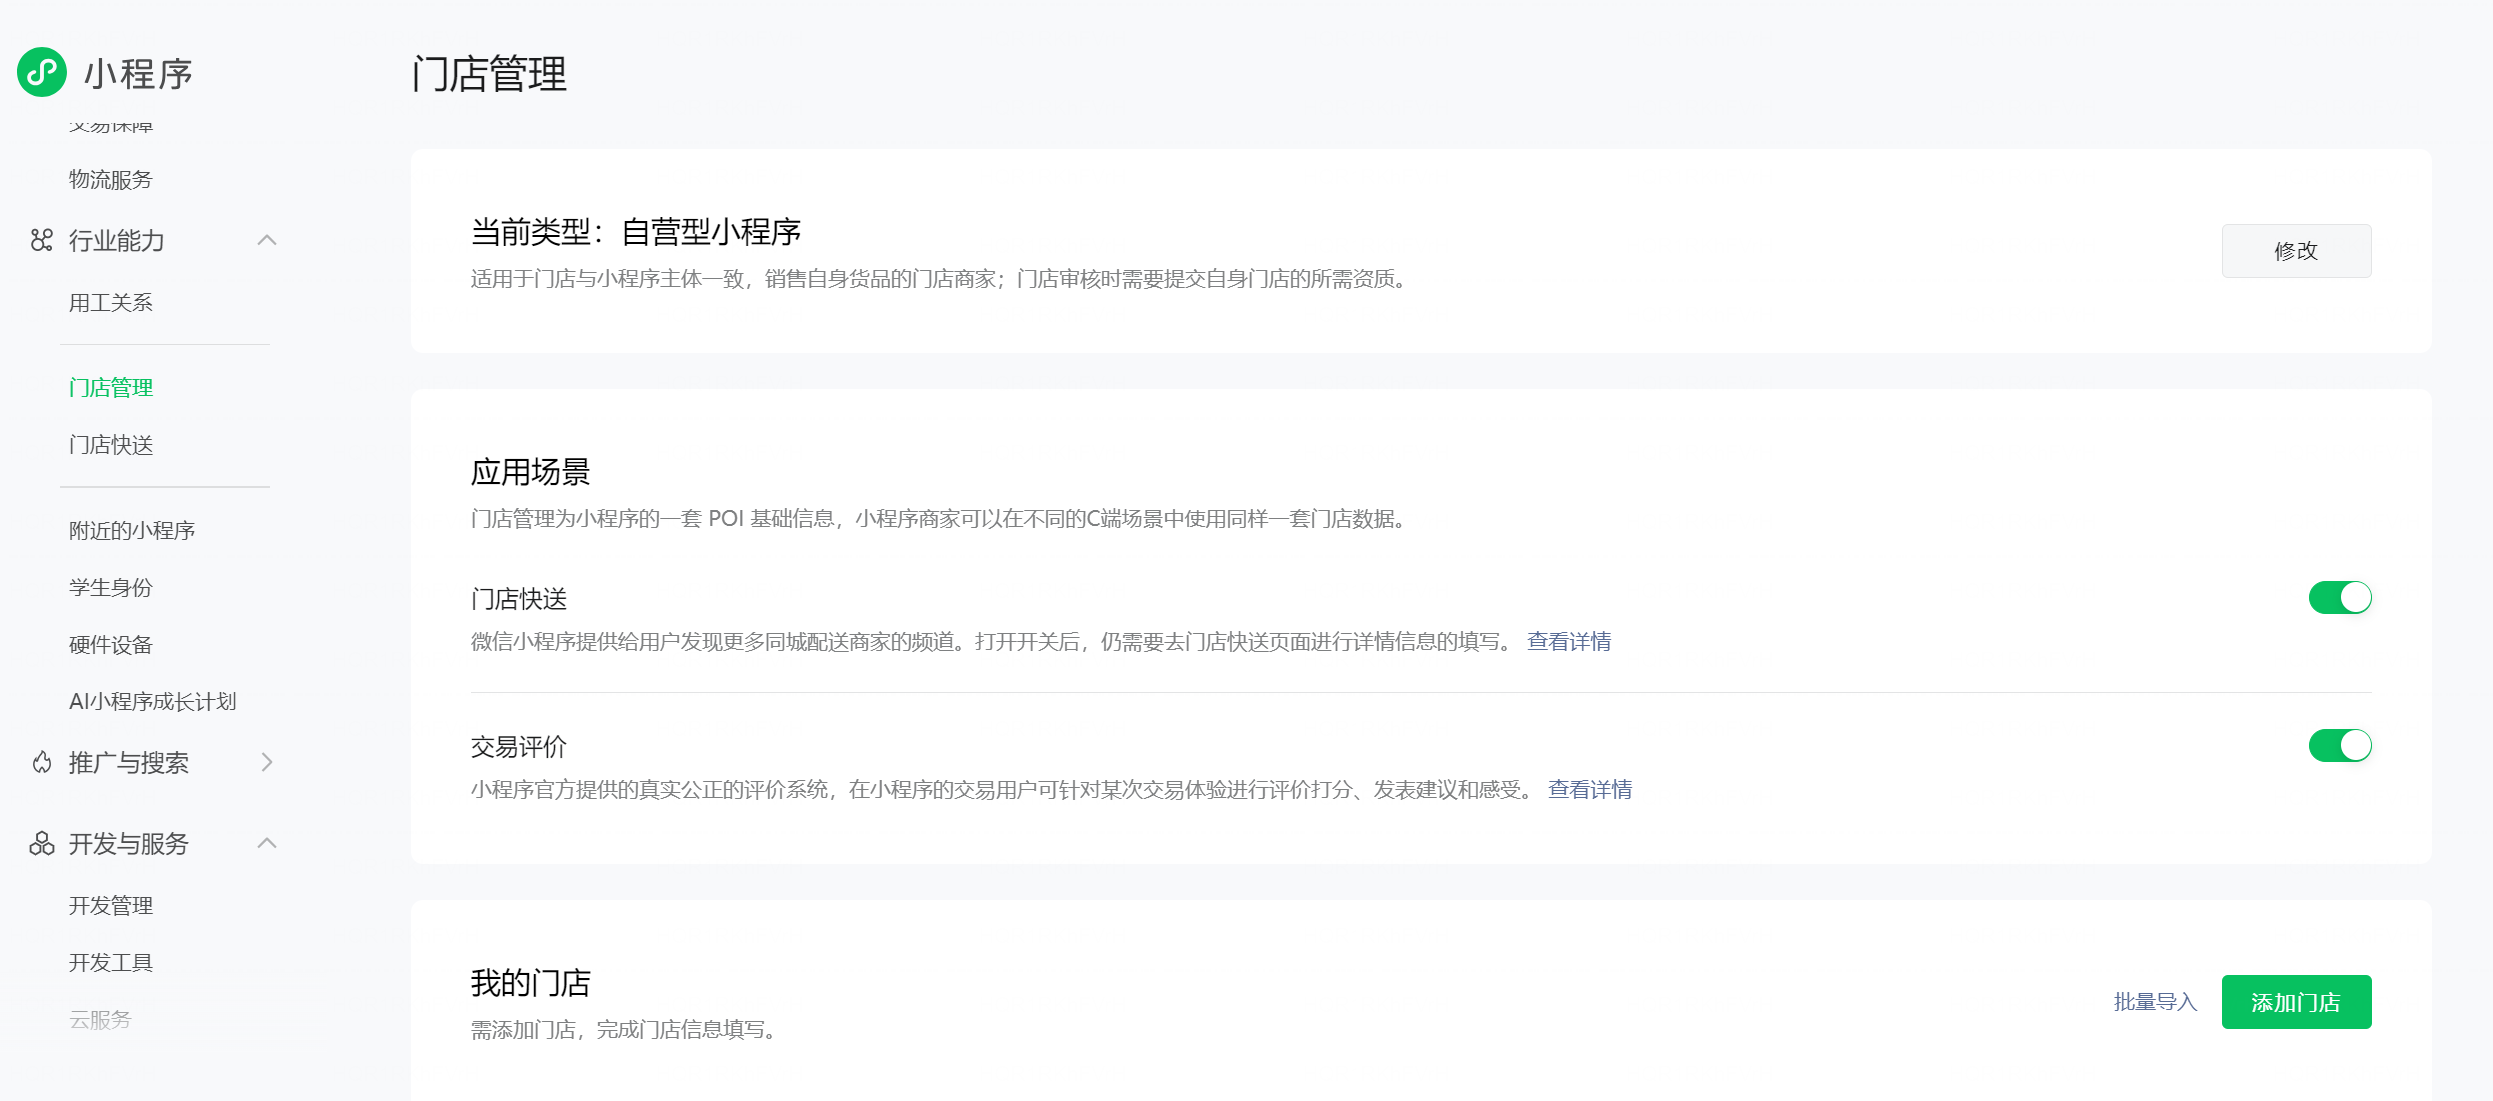This screenshot has width=2493, height=1101.
Task: Select 硬件设备 in the sidebar
Action: click(111, 645)
